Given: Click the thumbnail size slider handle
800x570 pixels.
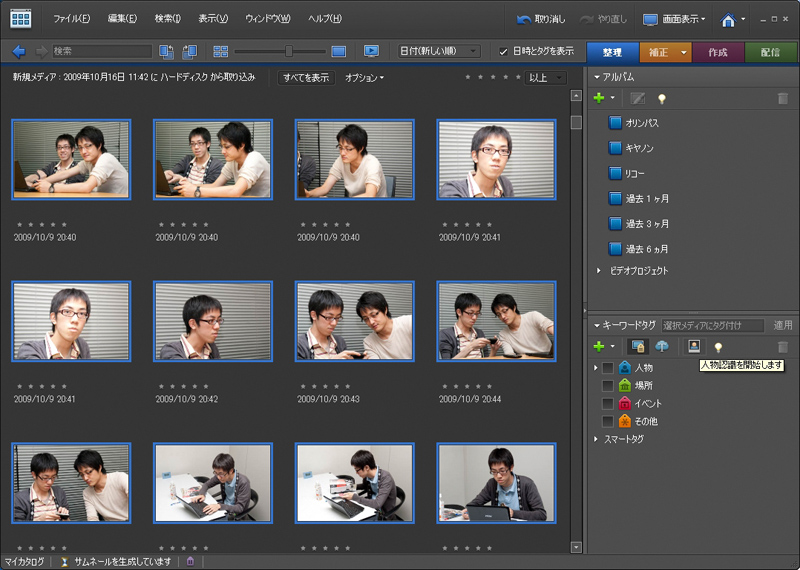Looking at the screenshot, I should [x=289, y=51].
